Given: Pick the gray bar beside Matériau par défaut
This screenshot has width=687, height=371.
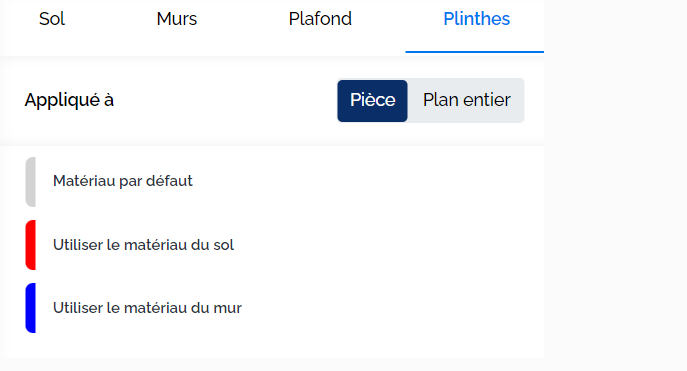Looking at the screenshot, I should coord(31,182).
